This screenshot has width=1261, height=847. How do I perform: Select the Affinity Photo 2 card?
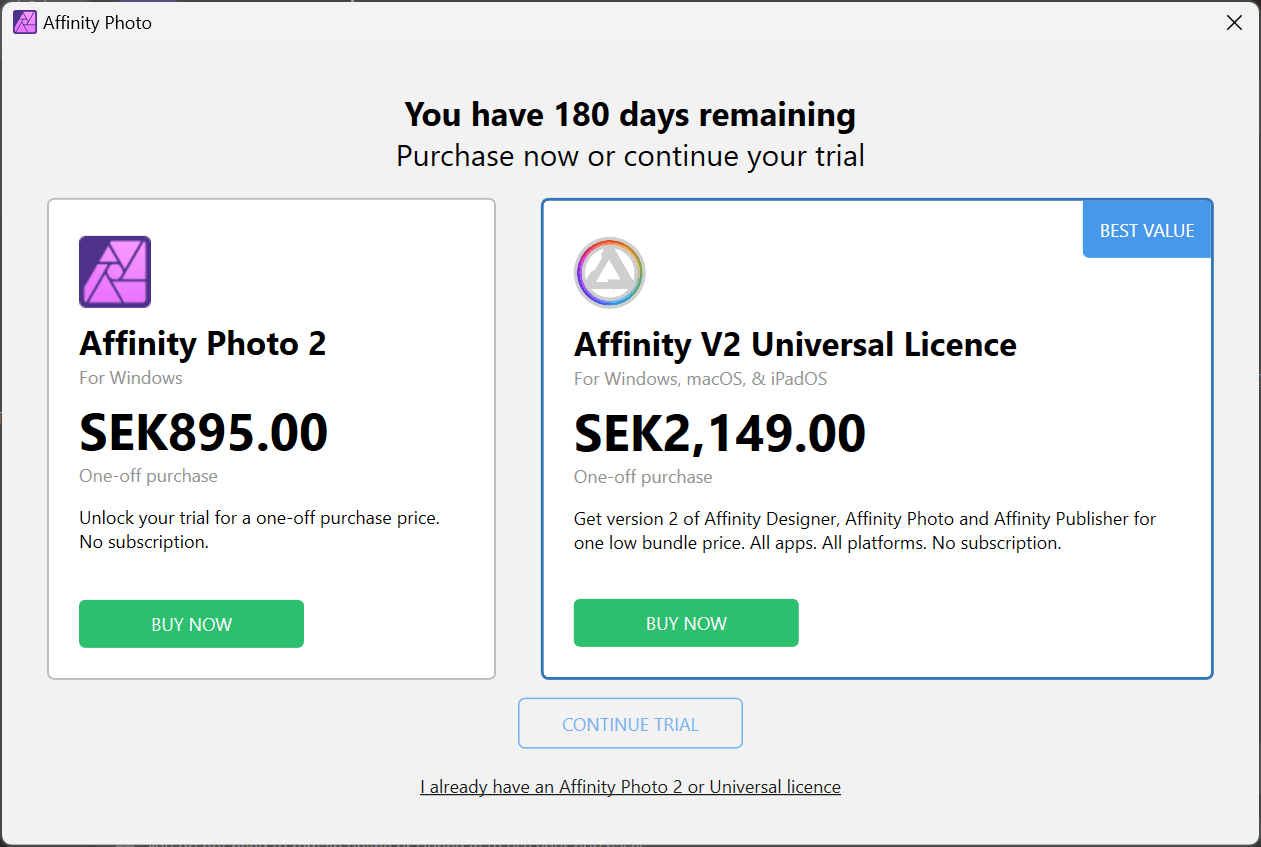(271, 438)
